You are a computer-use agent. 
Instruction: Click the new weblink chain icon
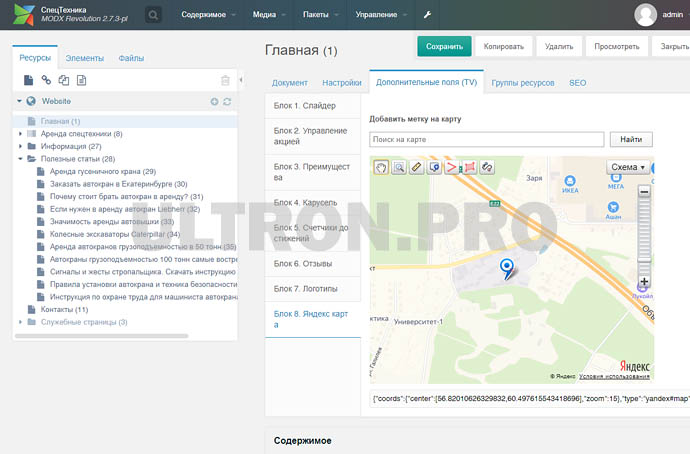[46, 80]
